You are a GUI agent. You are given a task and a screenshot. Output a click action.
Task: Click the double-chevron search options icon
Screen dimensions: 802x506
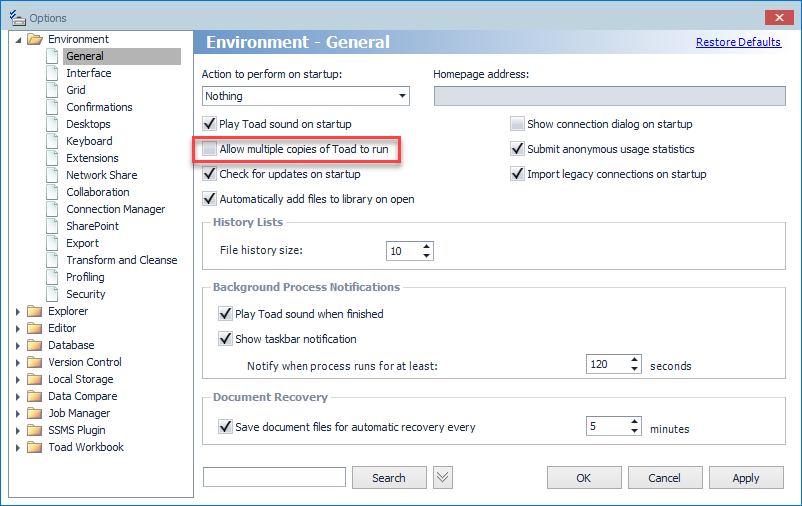443,478
